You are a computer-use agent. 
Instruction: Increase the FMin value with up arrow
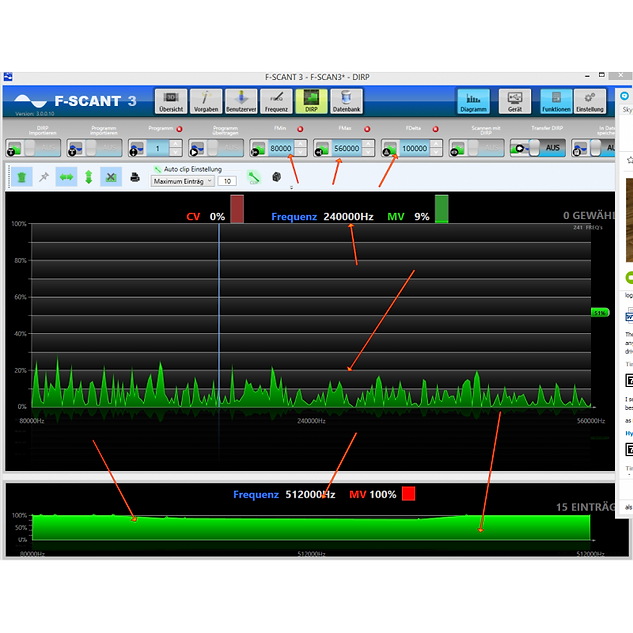(x=300, y=144)
